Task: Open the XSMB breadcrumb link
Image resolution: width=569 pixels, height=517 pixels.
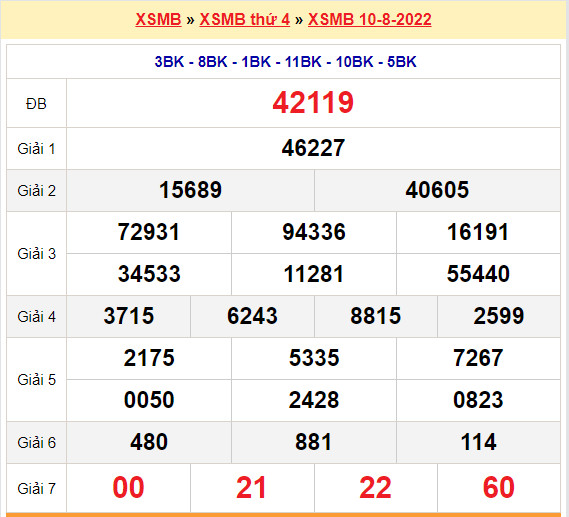Action: coord(158,19)
